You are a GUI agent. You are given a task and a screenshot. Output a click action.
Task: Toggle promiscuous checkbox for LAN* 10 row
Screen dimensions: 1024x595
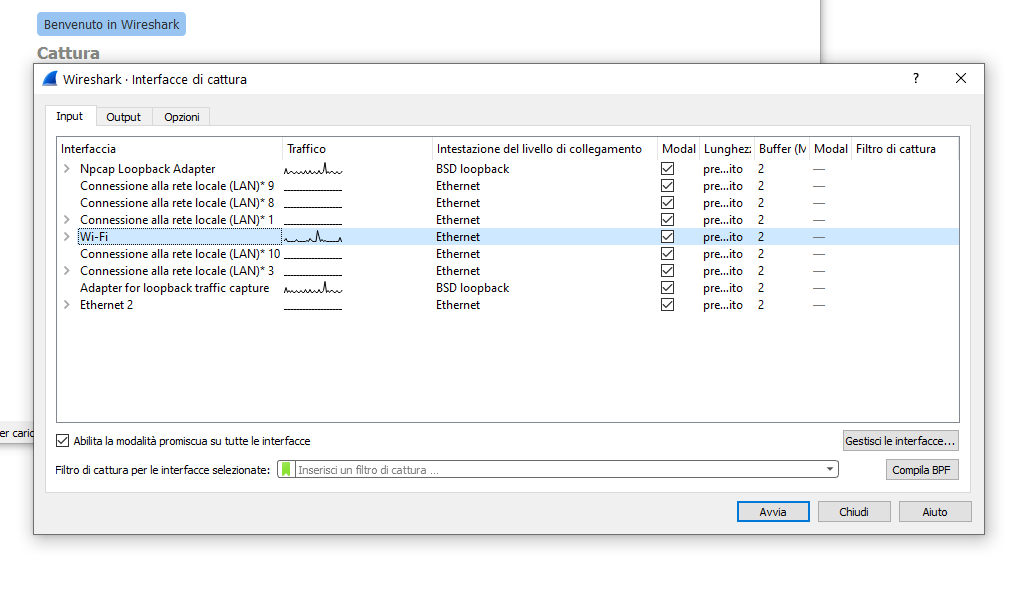tap(667, 253)
